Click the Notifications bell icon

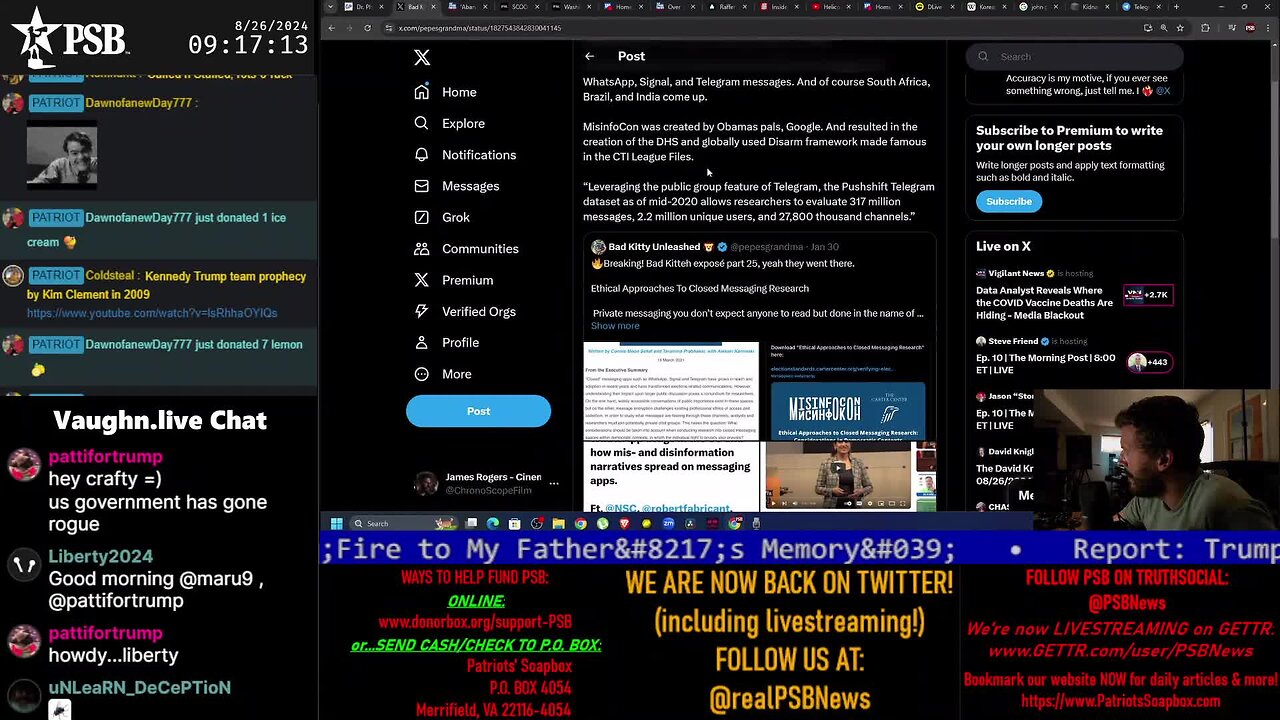[422, 155]
